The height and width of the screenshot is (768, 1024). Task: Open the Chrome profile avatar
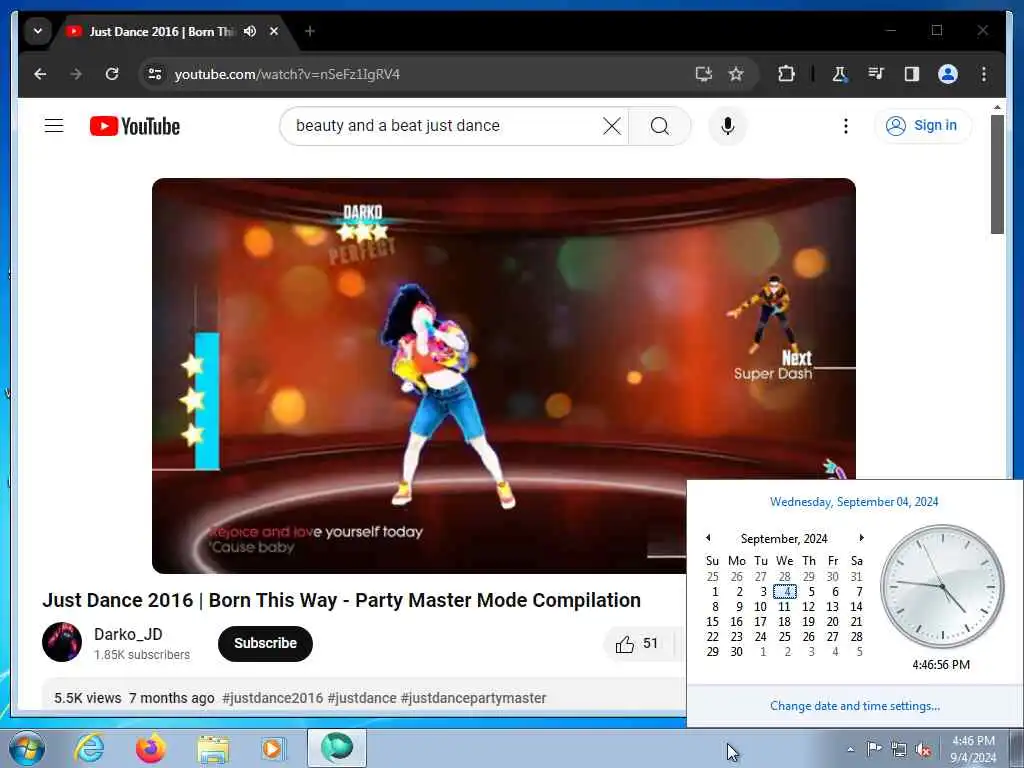tap(948, 74)
